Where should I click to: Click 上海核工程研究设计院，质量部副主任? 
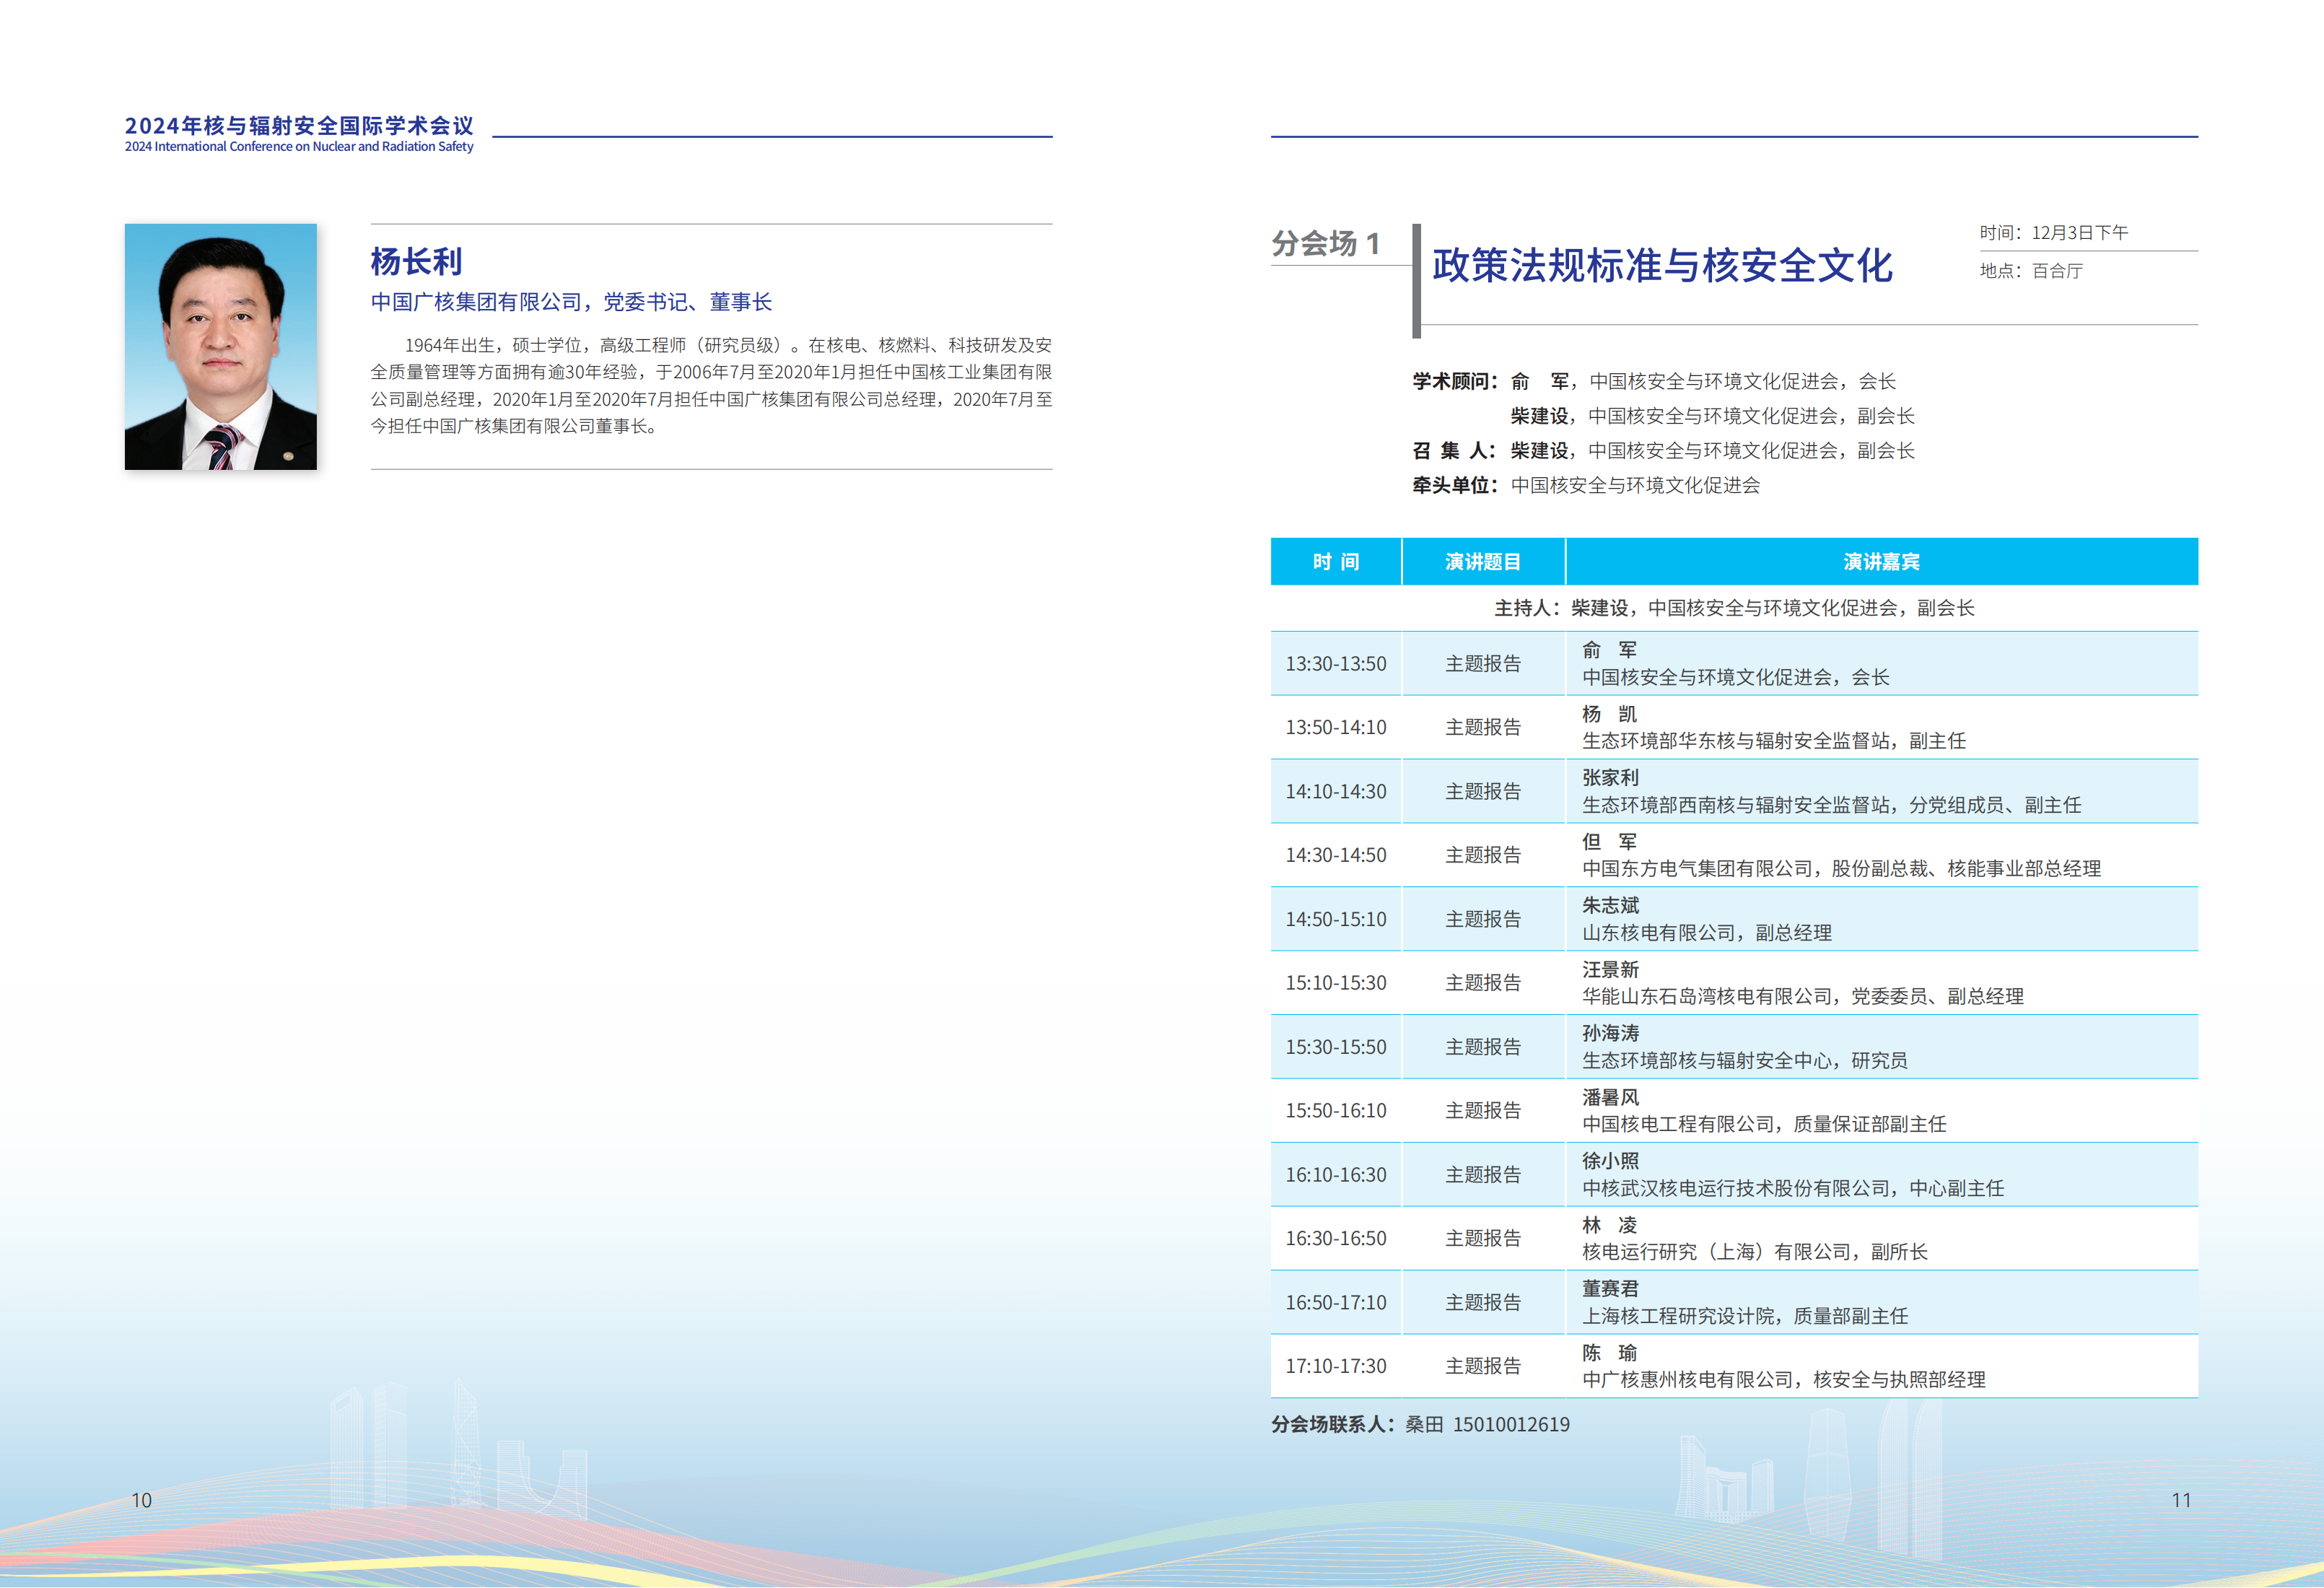(x=1745, y=1316)
